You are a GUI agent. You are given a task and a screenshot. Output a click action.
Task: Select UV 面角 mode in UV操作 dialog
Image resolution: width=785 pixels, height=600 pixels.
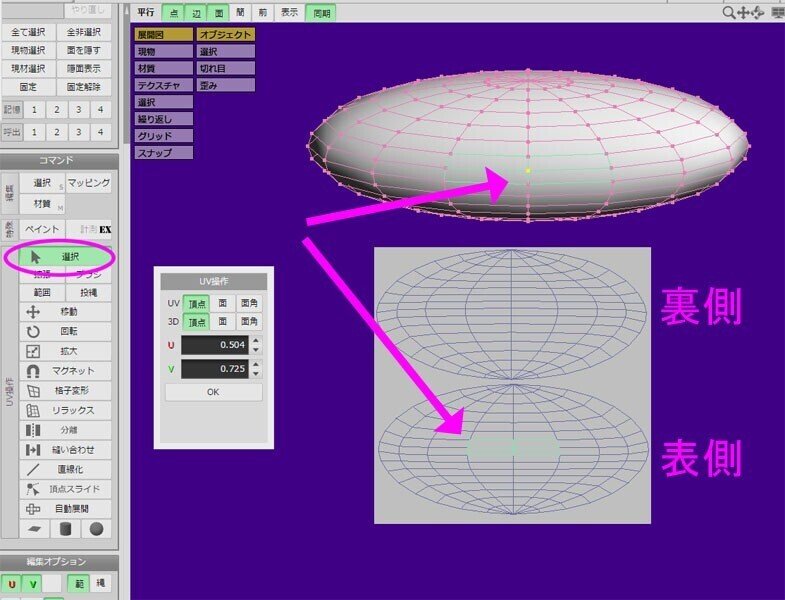(x=249, y=303)
